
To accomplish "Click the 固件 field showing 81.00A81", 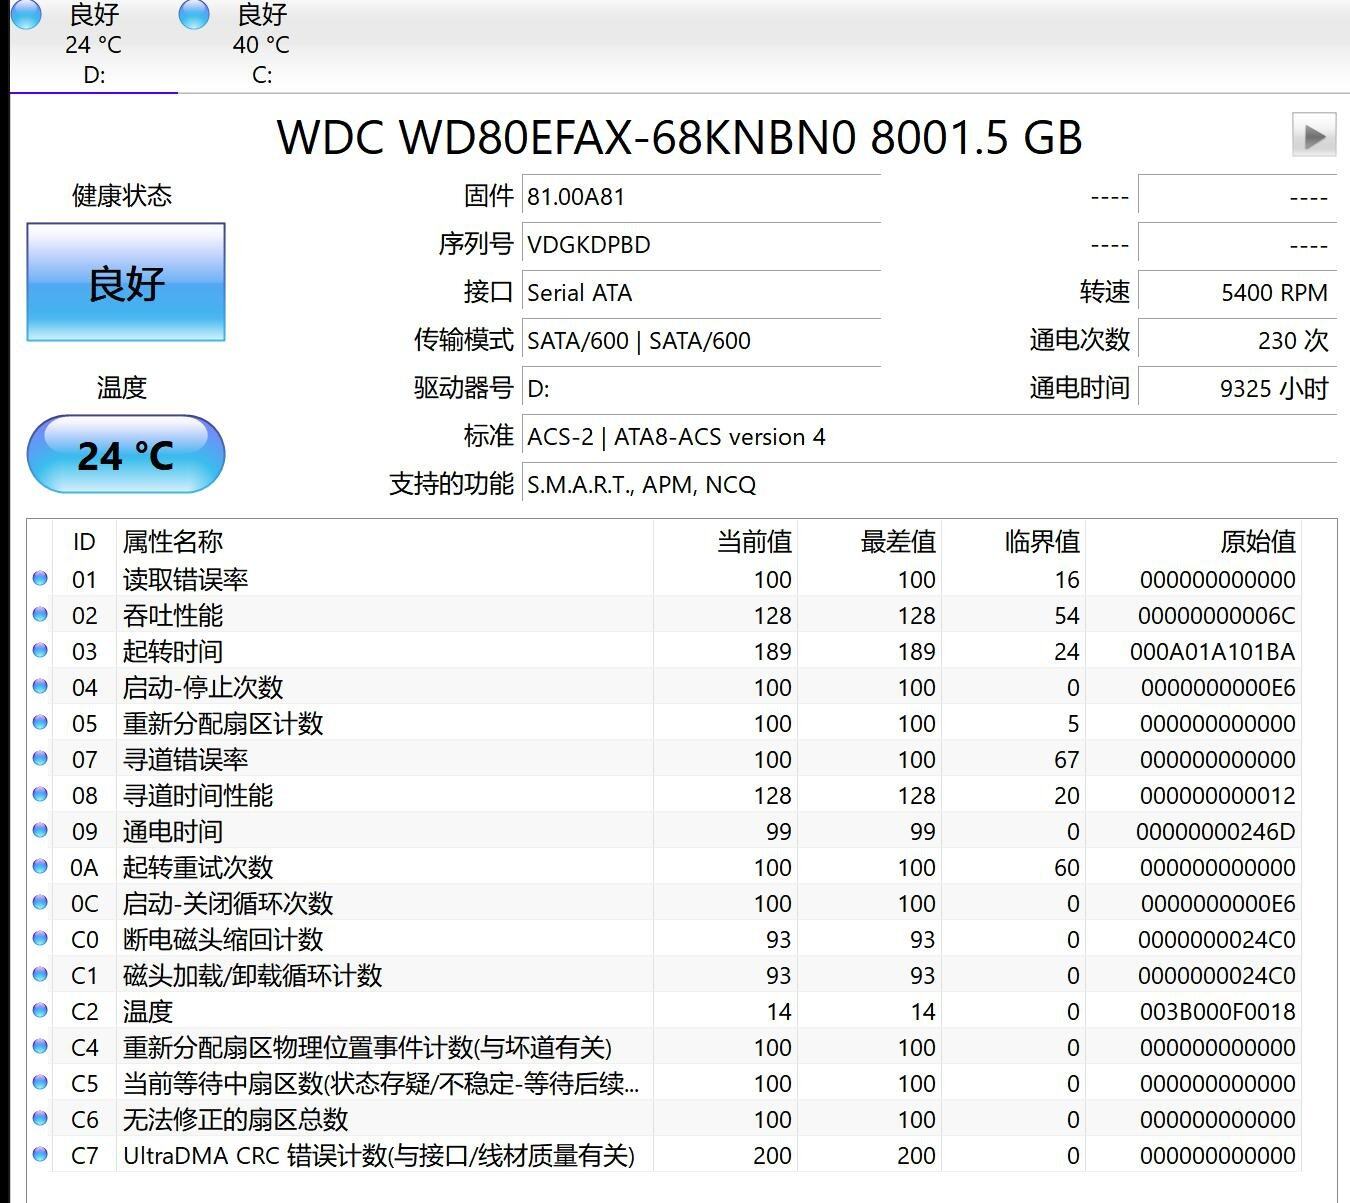I will coord(701,197).
